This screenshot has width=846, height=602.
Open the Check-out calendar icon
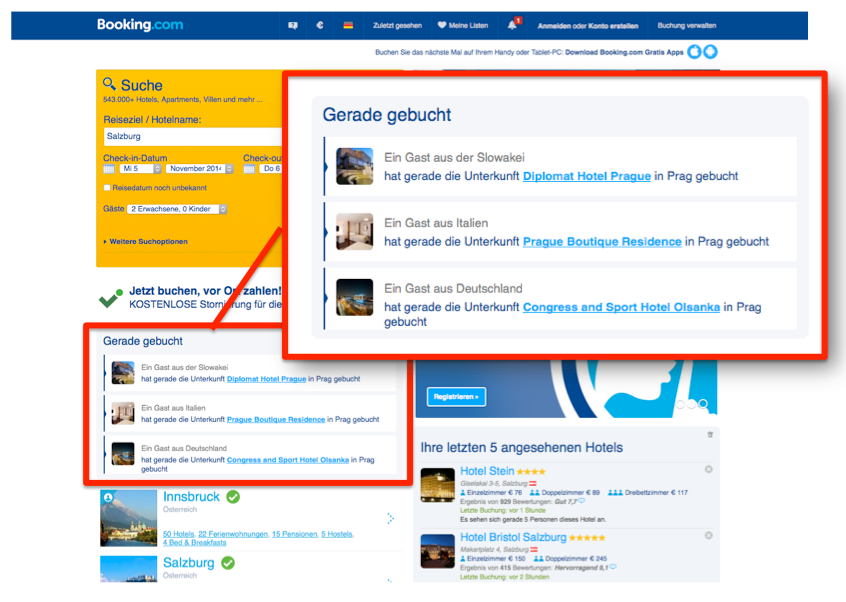(249, 169)
